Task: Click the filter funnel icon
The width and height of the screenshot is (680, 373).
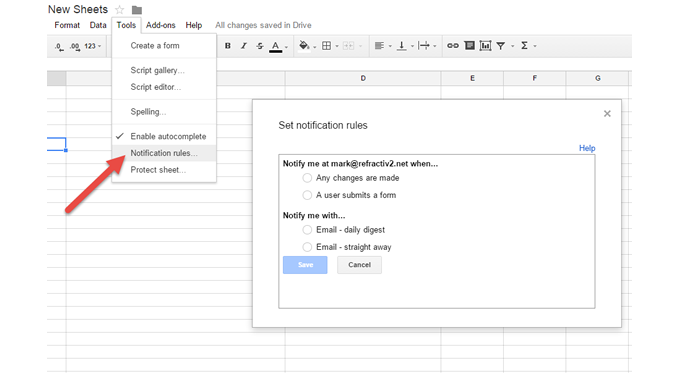Action: pyautogui.click(x=501, y=46)
